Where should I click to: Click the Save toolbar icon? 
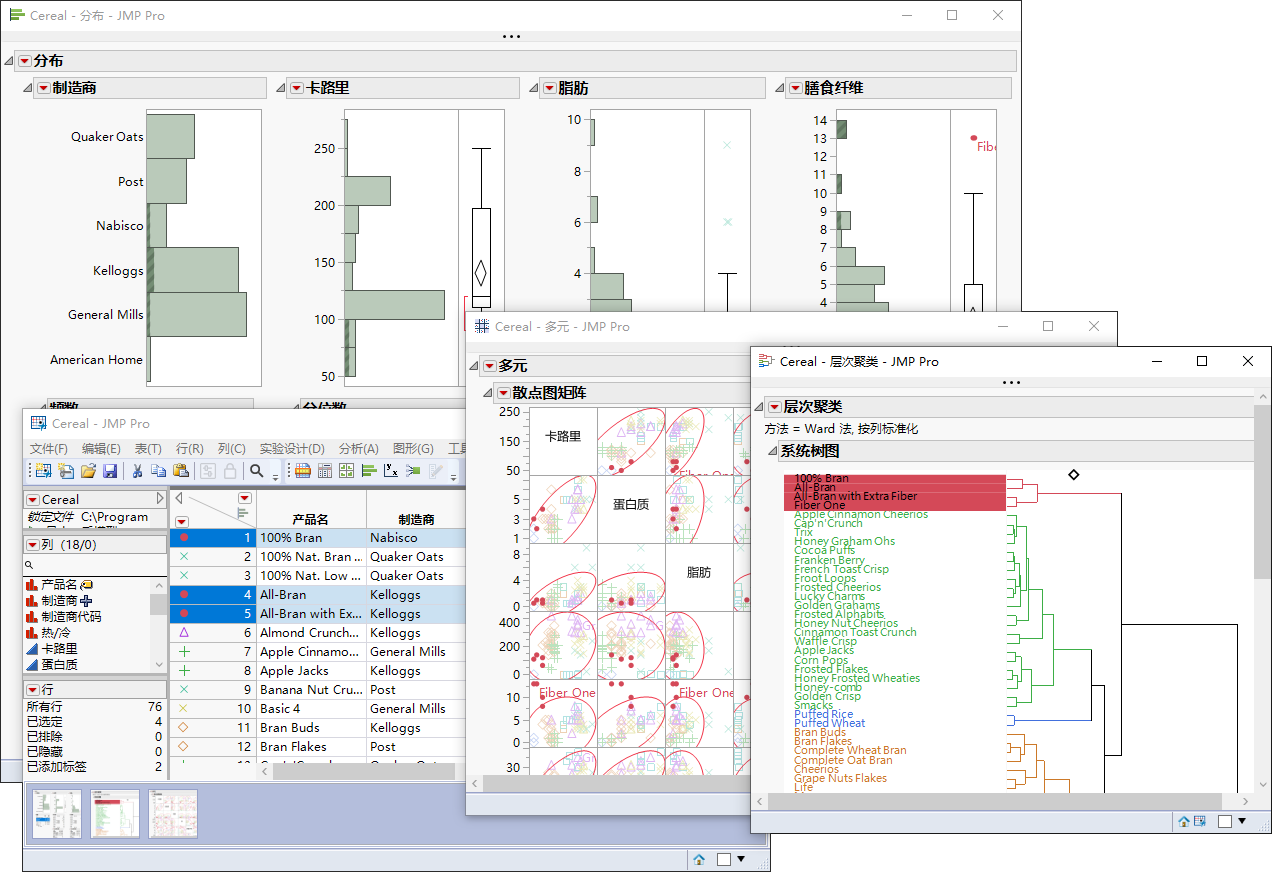click(x=111, y=470)
